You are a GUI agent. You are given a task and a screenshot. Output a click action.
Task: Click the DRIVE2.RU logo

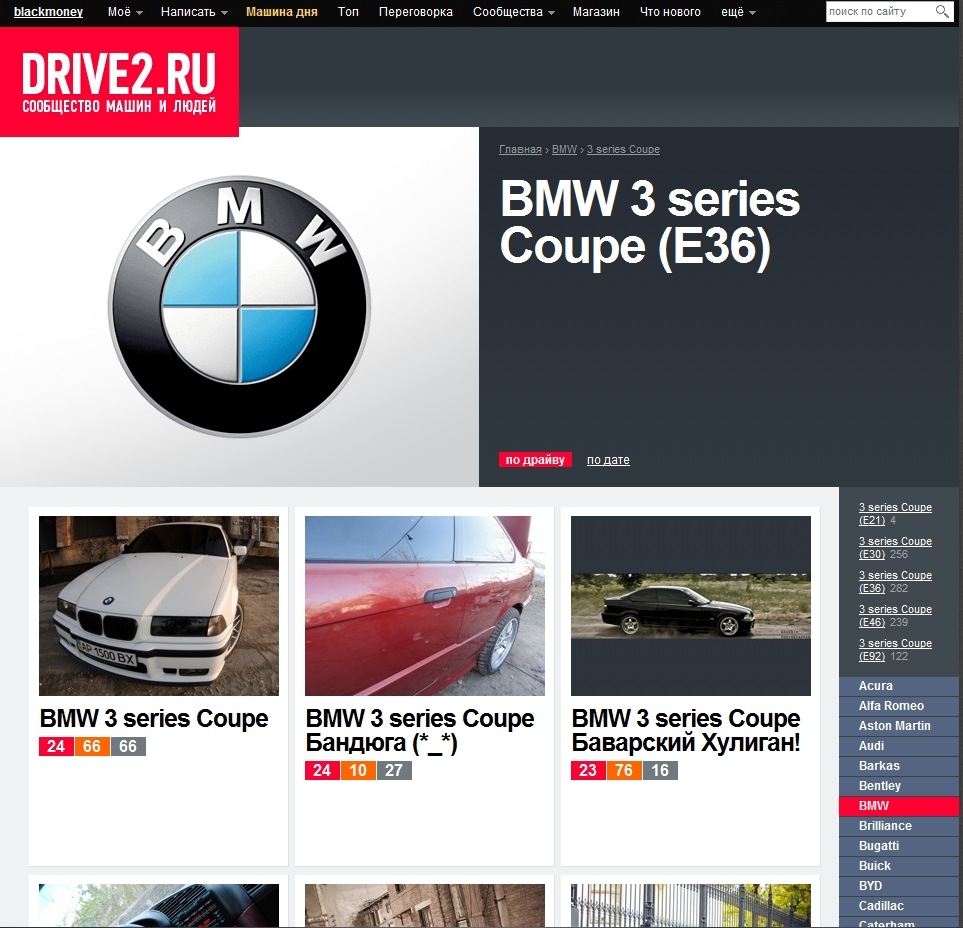119,82
